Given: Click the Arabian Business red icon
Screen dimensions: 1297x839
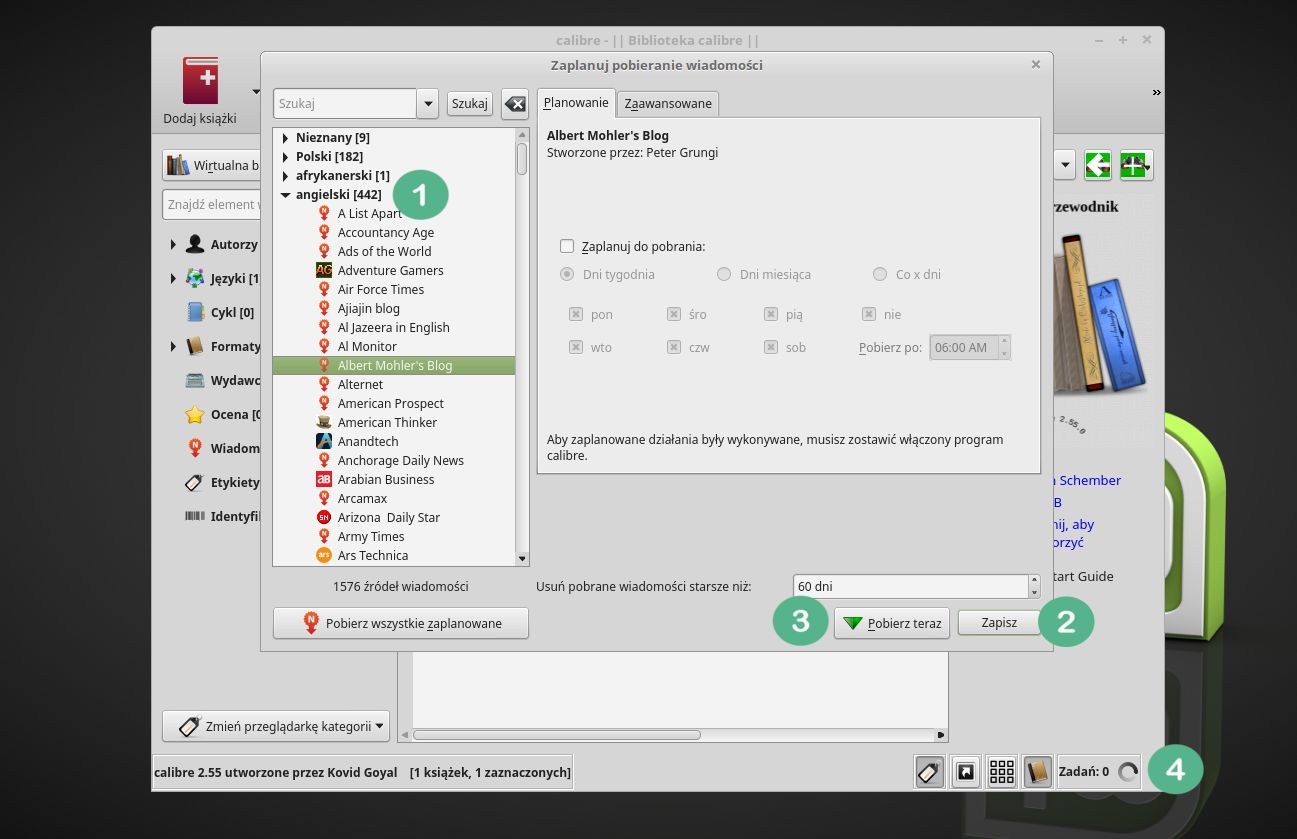Looking at the screenshot, I should coord(324,479).
